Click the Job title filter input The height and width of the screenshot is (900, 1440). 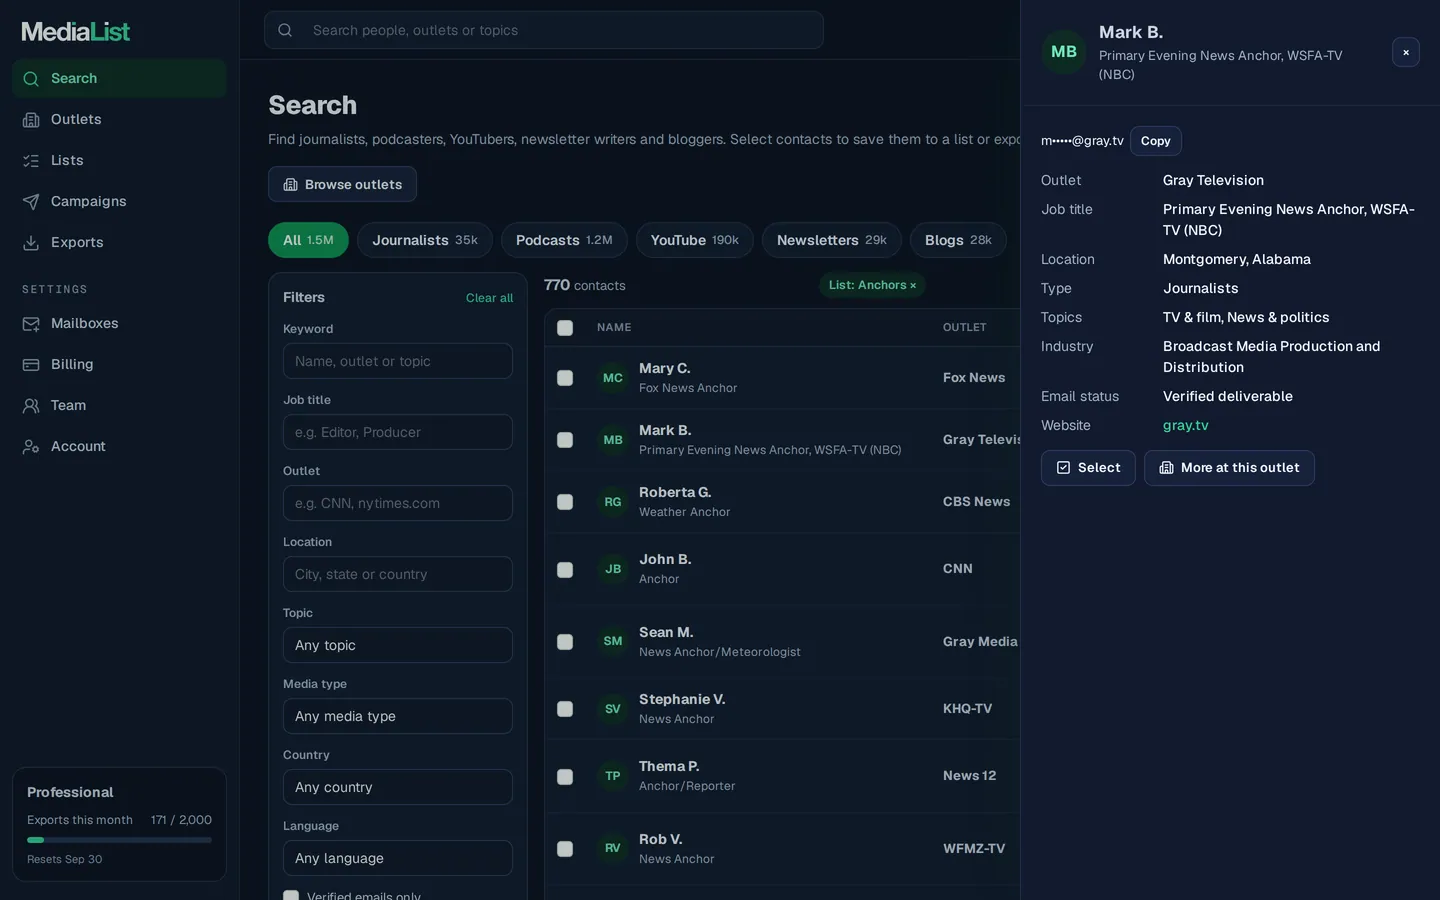[398, 432]
